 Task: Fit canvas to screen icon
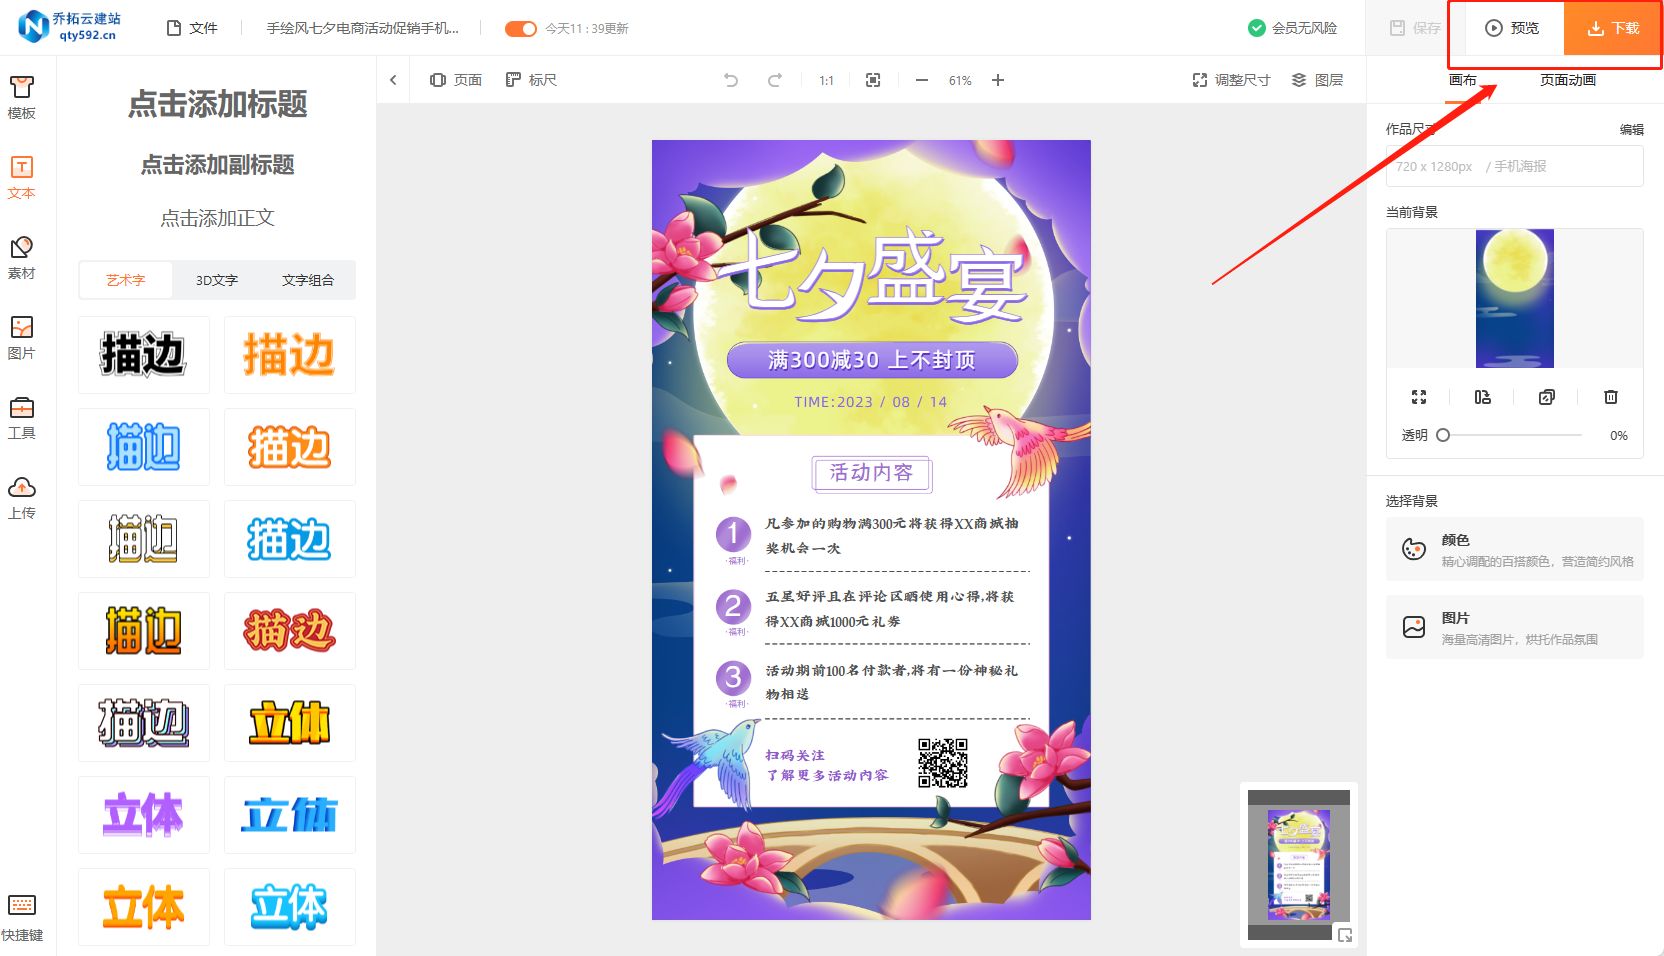pos(873,80)
